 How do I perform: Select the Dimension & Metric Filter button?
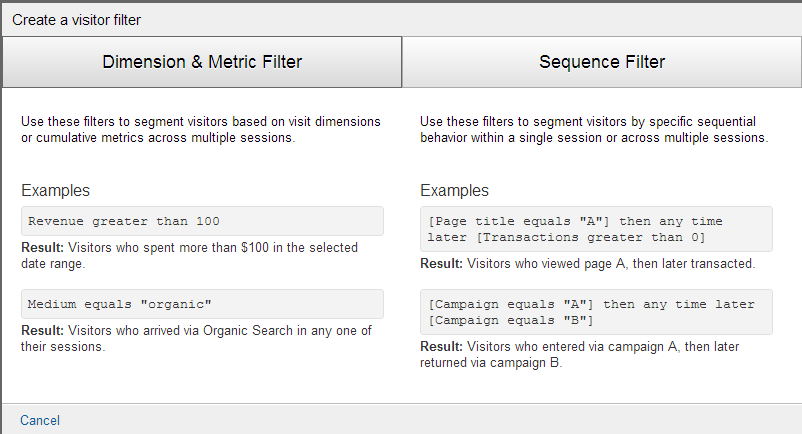click(x=201, y=62)
